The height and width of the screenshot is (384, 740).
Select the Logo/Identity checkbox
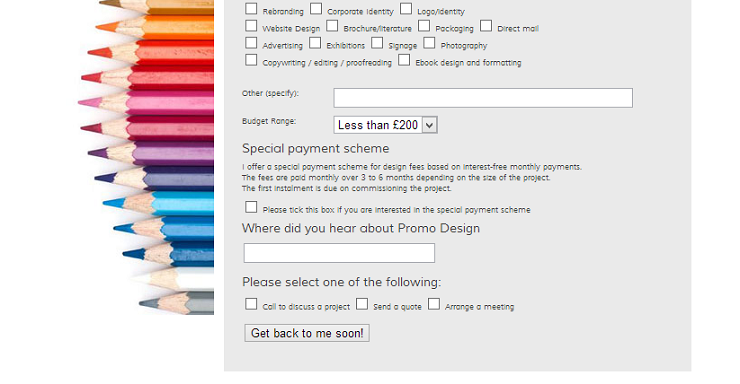[x=406, y=8]
